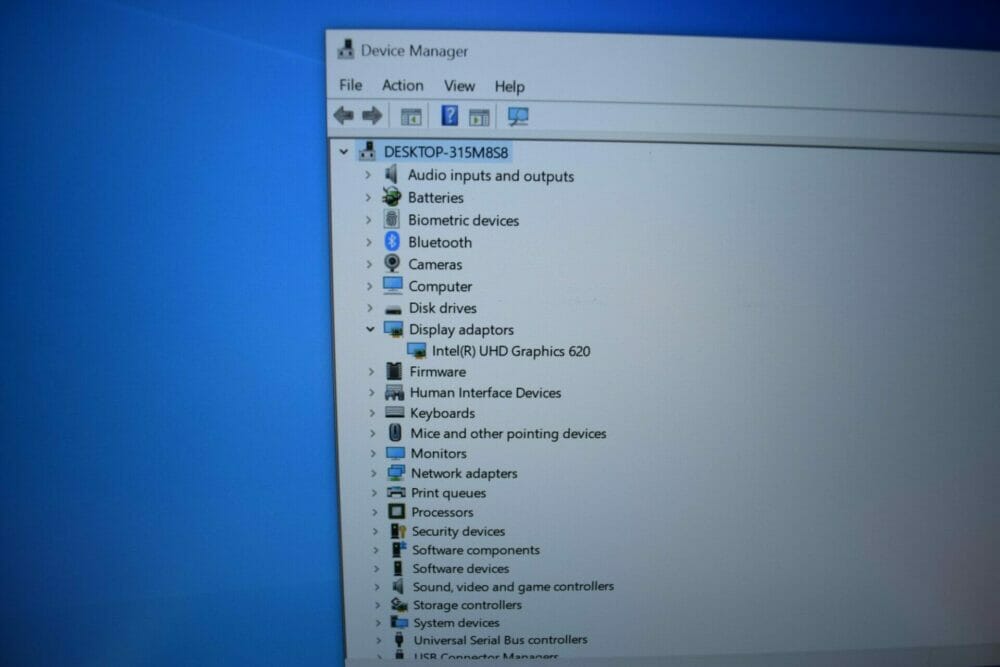Viewport: 1000px width, 667px height.
Task: Expand the Batteries category
Action: [x=368, y=198]
